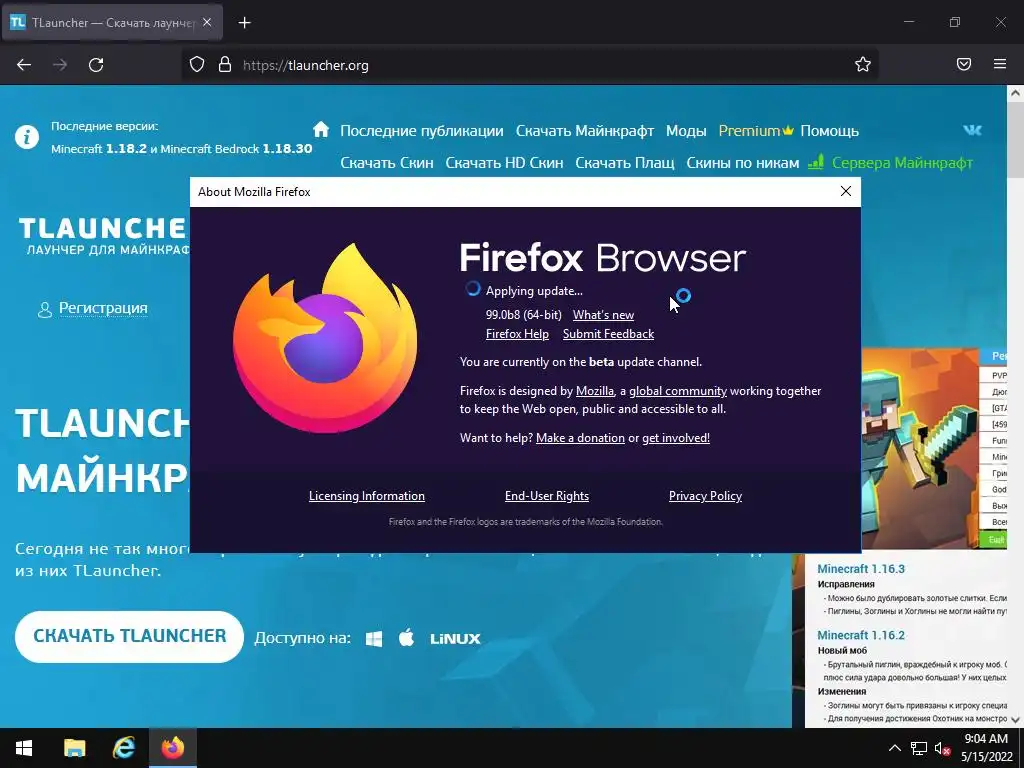This screenshot has width=1024, height=768.
Task: Open Licensing Information link
Action: click(366, 496)
